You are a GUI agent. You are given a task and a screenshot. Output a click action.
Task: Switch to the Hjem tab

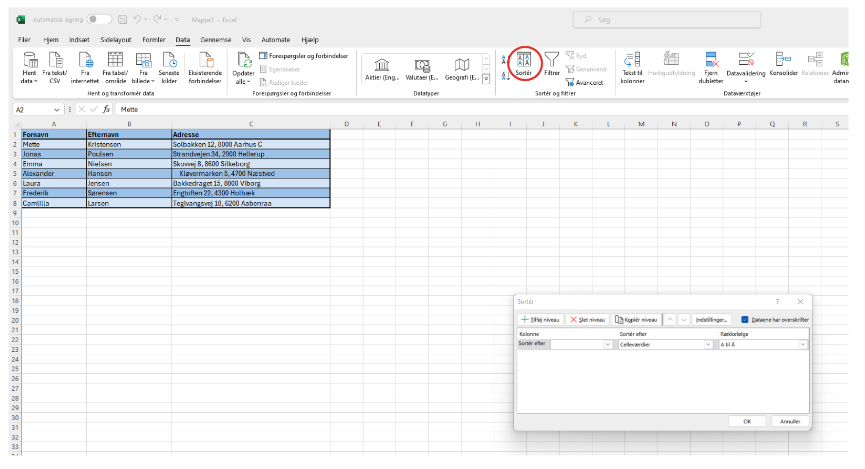tap(51, 40)
